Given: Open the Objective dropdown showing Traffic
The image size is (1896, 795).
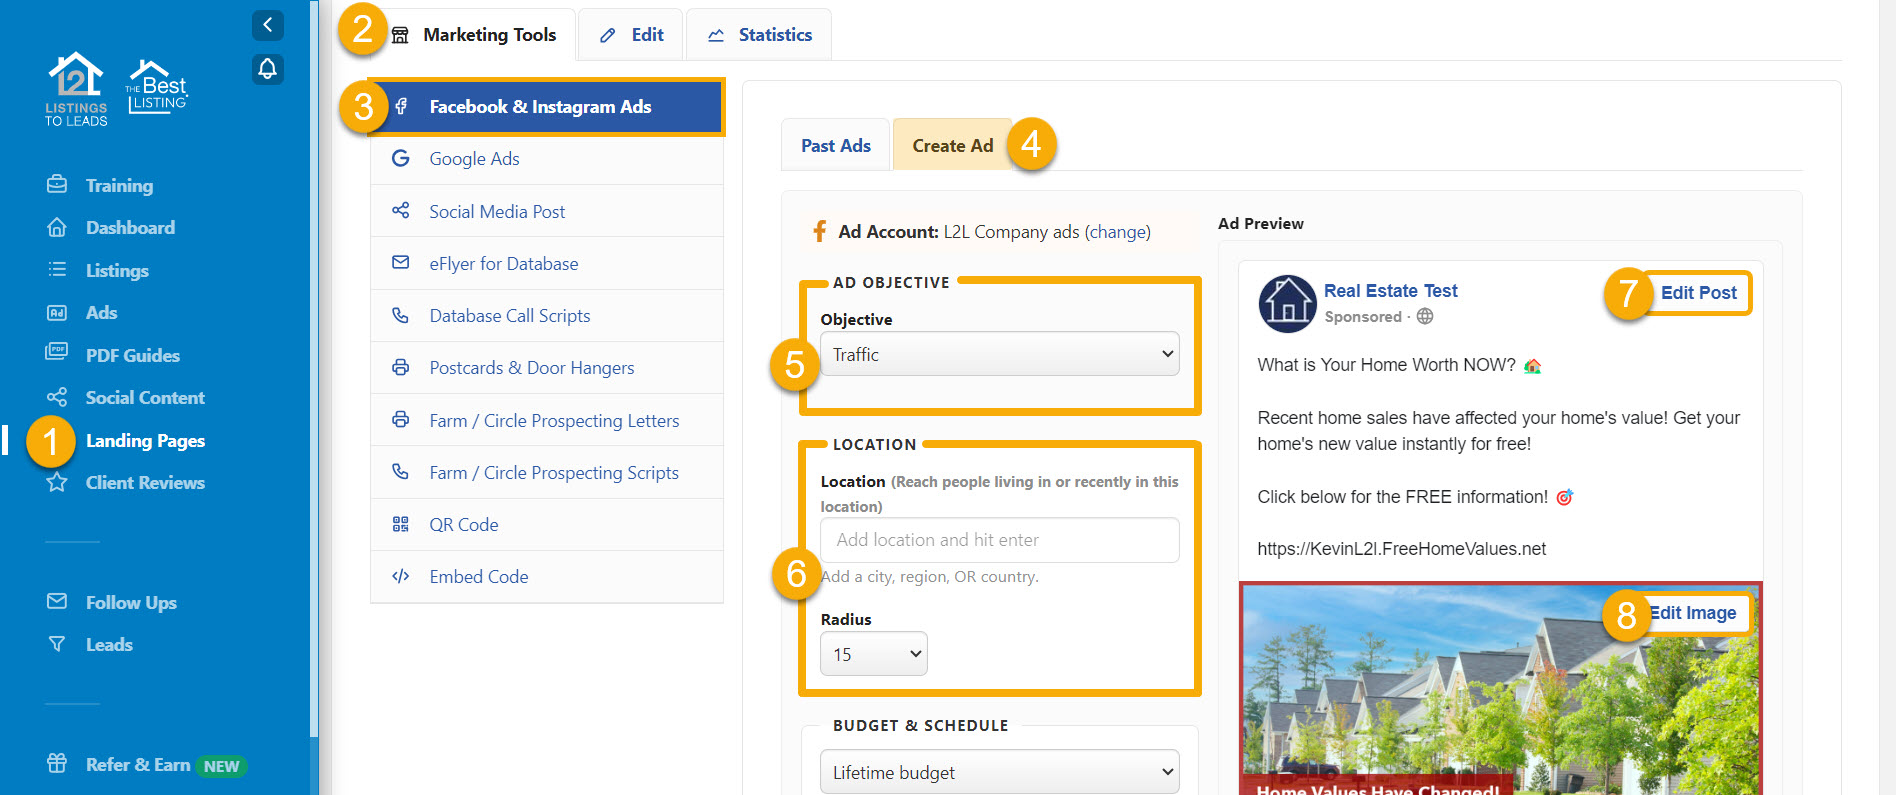Looking at the screenshot, I should click(x=999, y=354).
